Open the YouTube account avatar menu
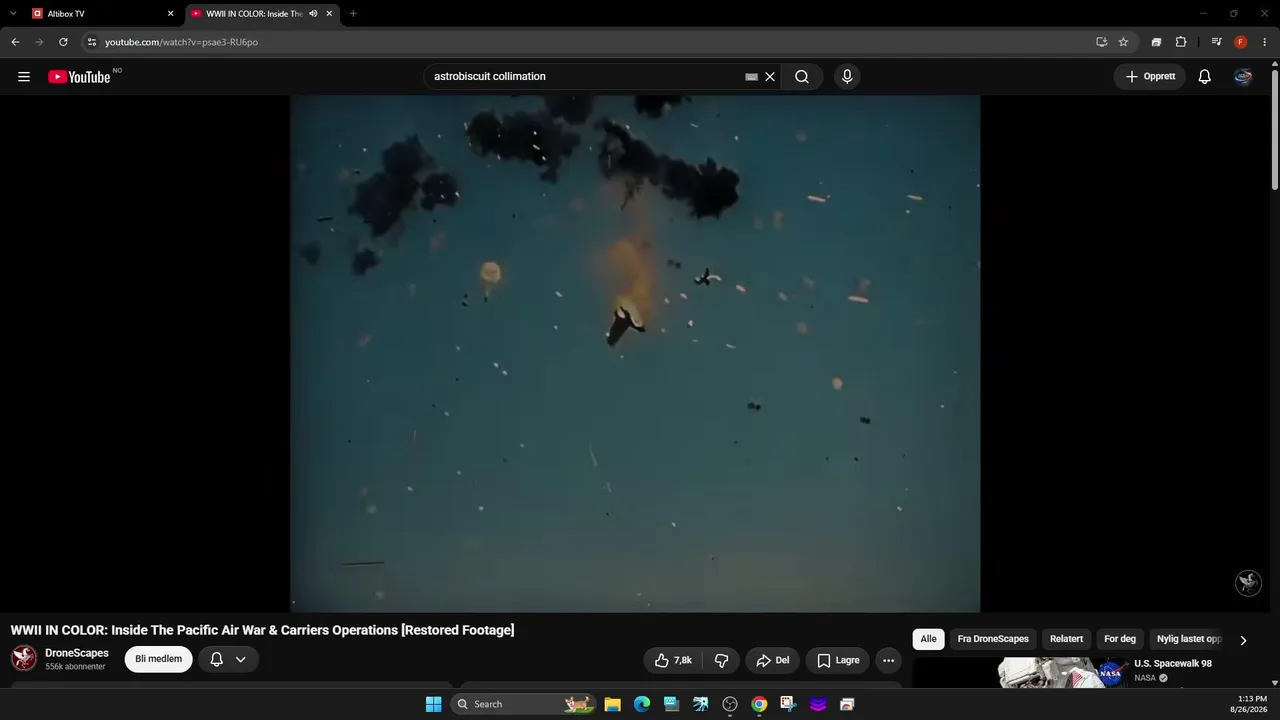Viewport: 1280px width, 720px height. (1243, 77)
